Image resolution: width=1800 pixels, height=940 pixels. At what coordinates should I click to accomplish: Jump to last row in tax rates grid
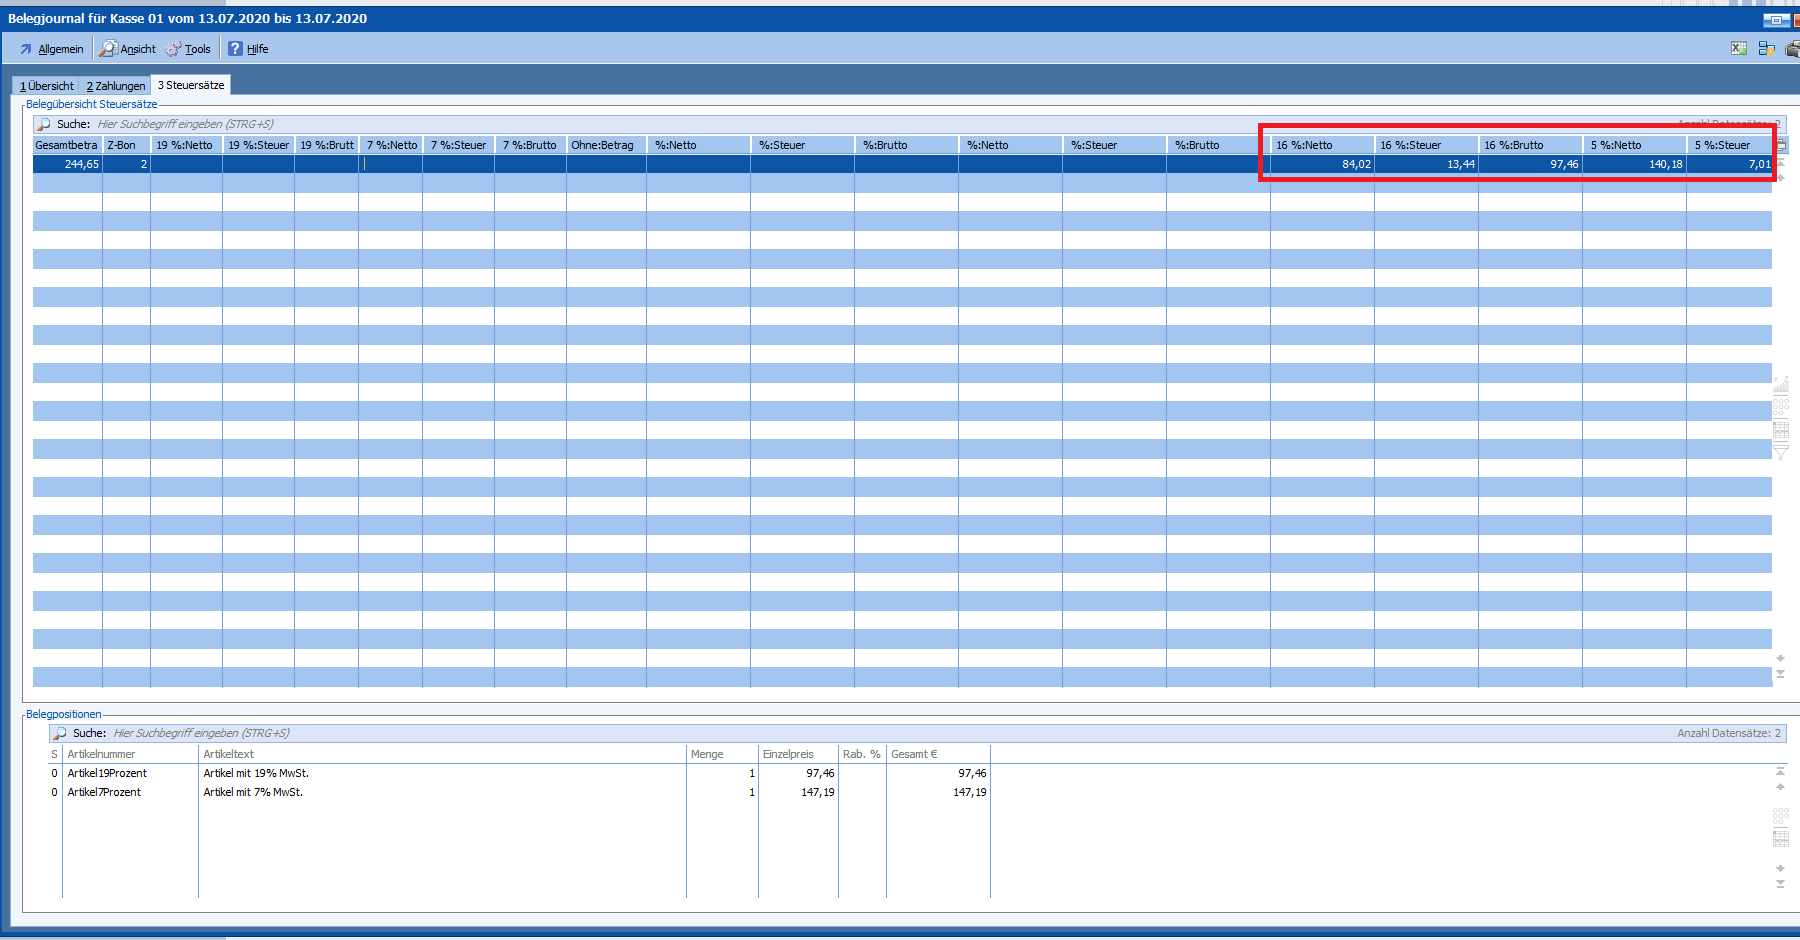pos(1780,675)
